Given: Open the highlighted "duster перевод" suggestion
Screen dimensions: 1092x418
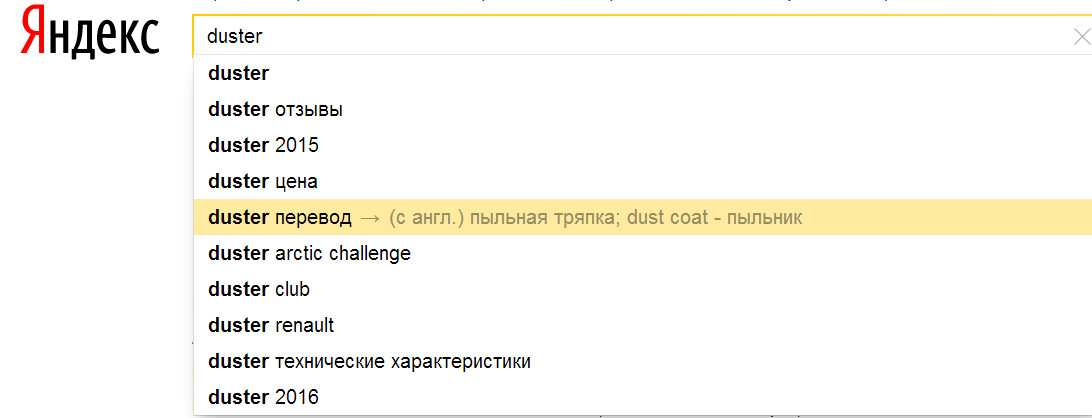Looking at the screenshot, I should [x=642, y=217].
